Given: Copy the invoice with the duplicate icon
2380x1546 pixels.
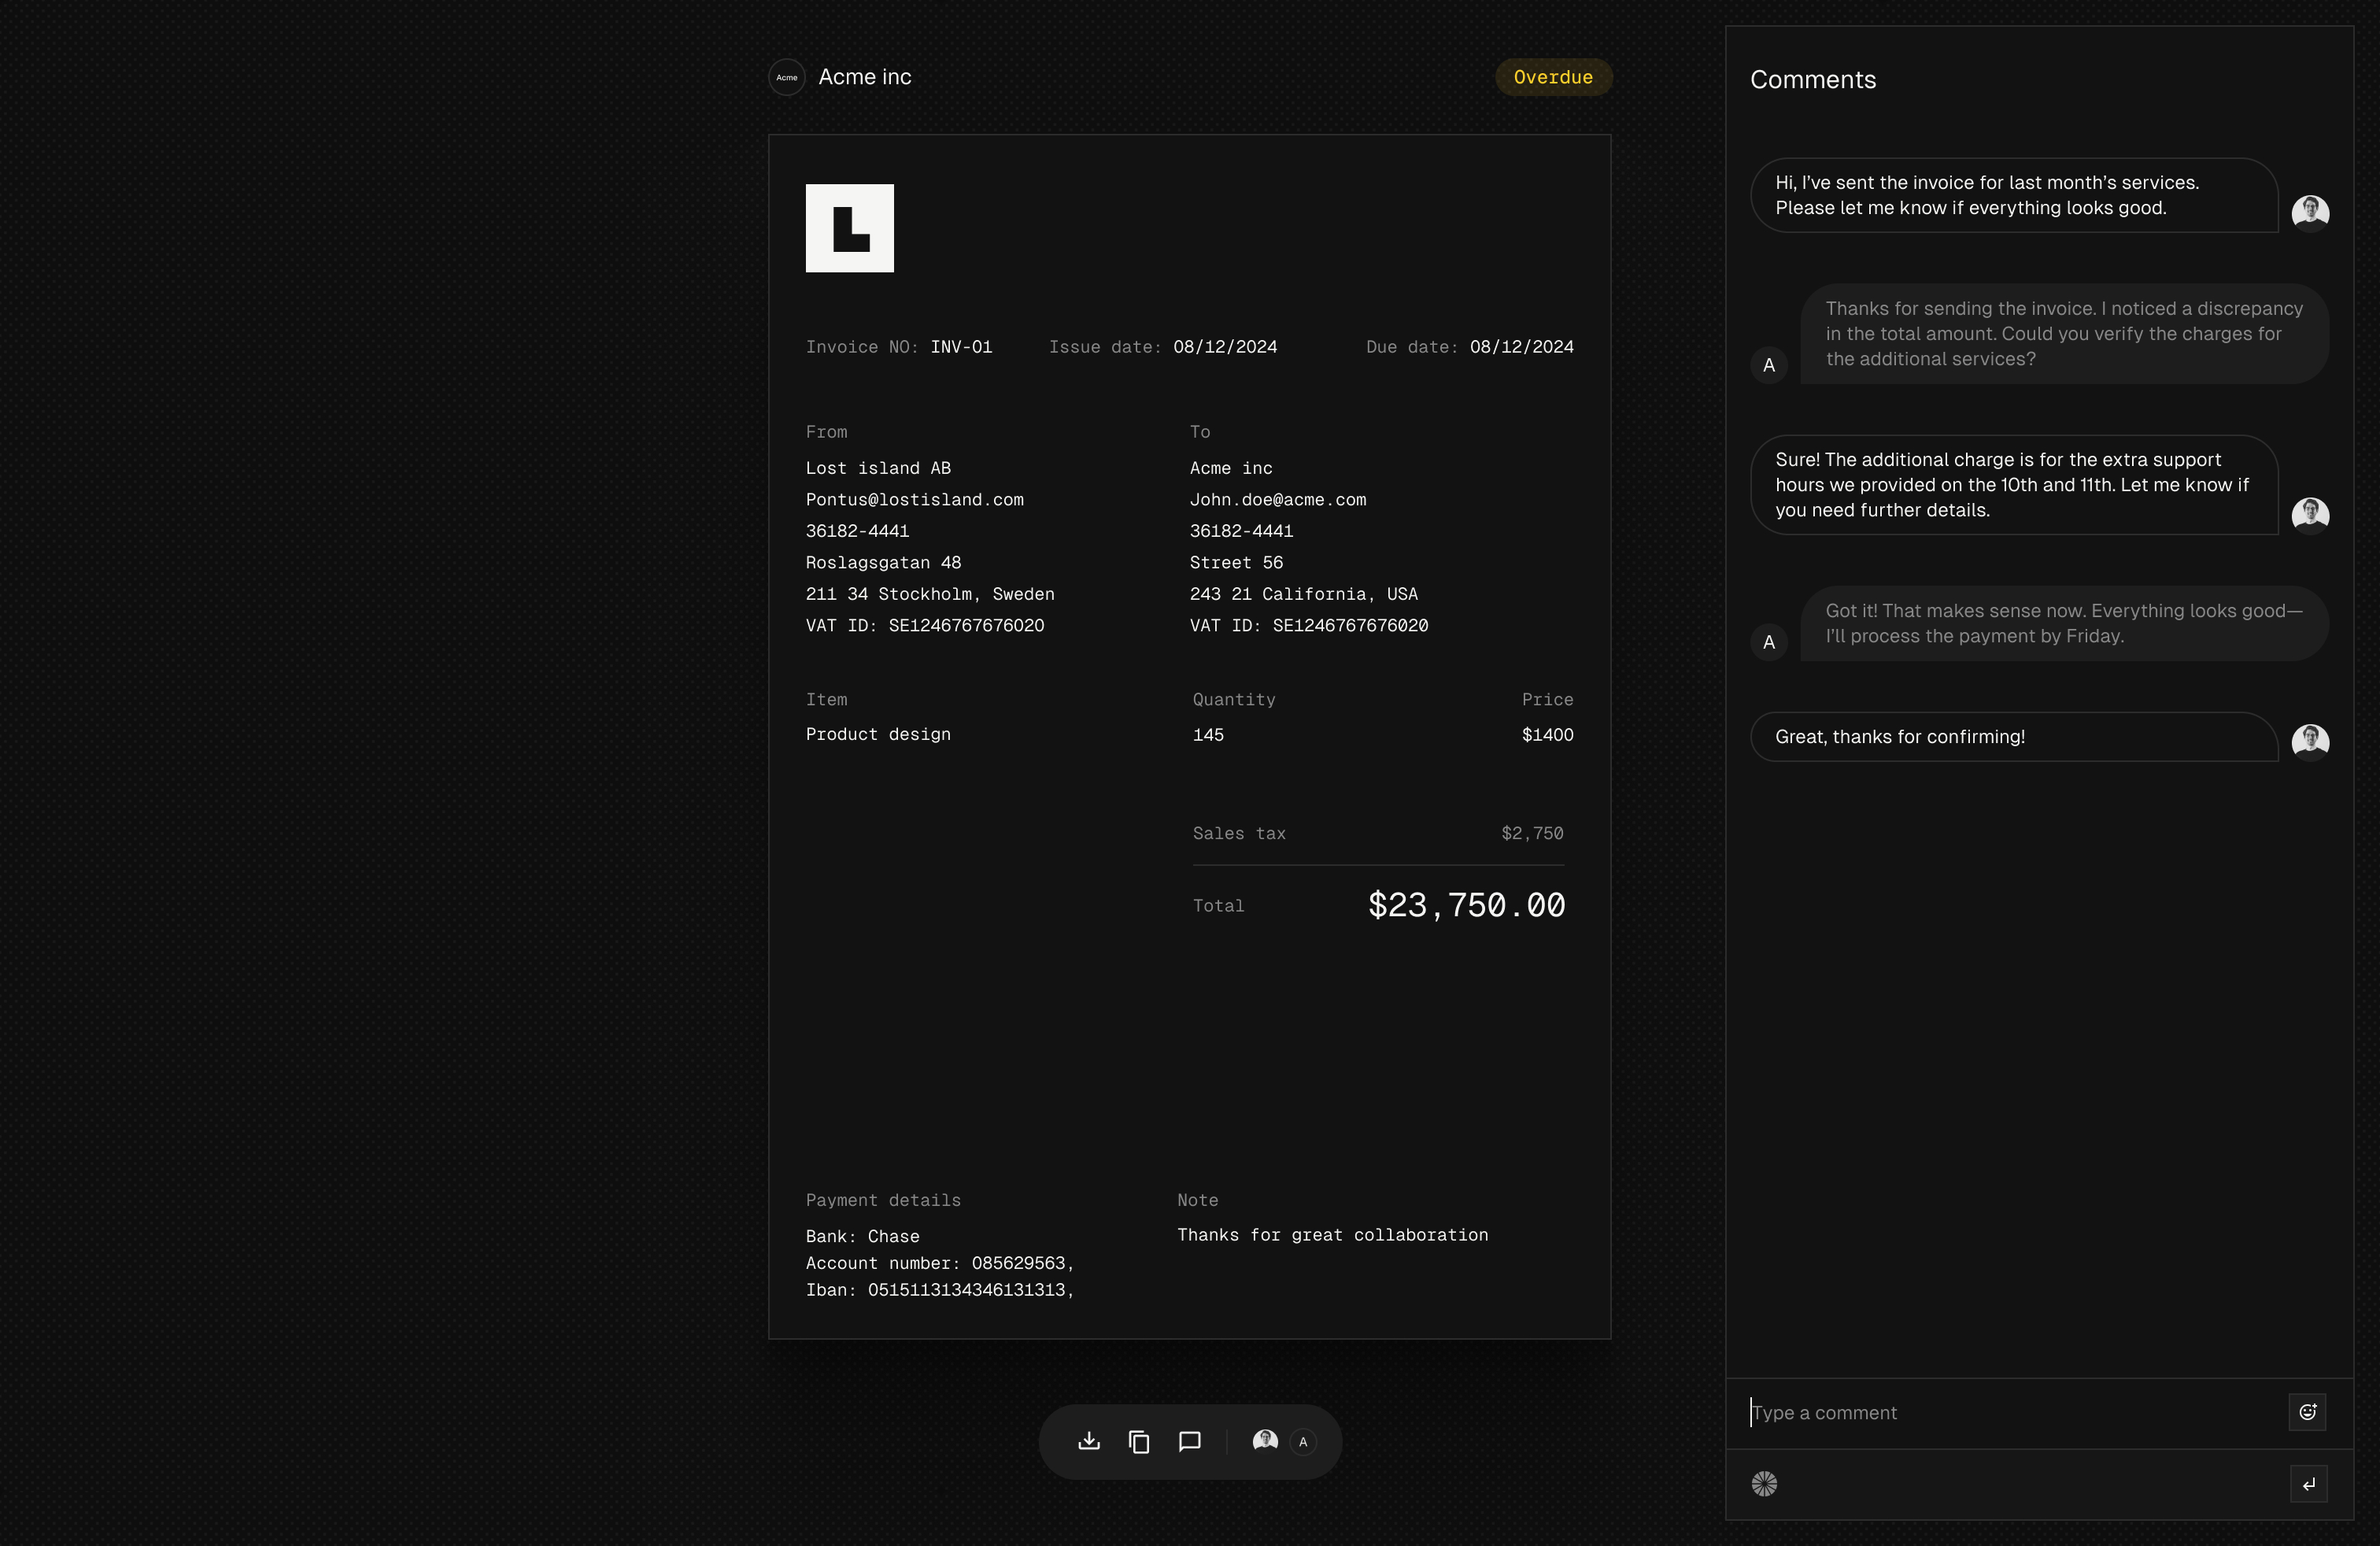Looking at the screenshot, I should coord(1139,1441).
